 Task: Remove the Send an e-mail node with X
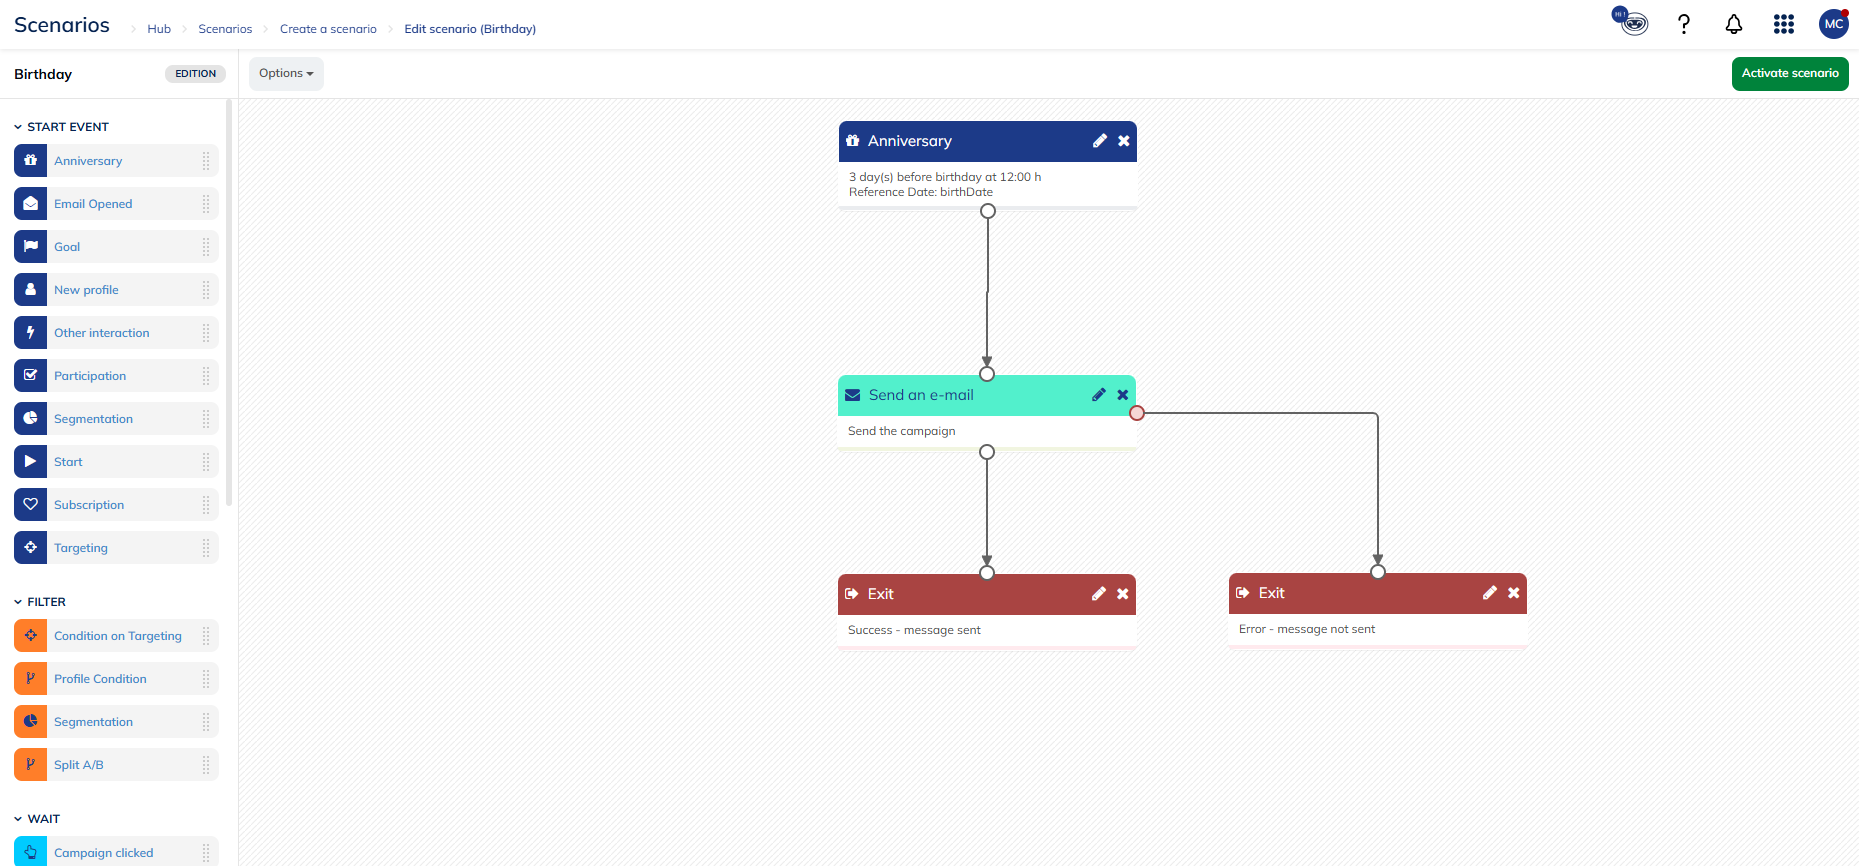point(1123,395)
